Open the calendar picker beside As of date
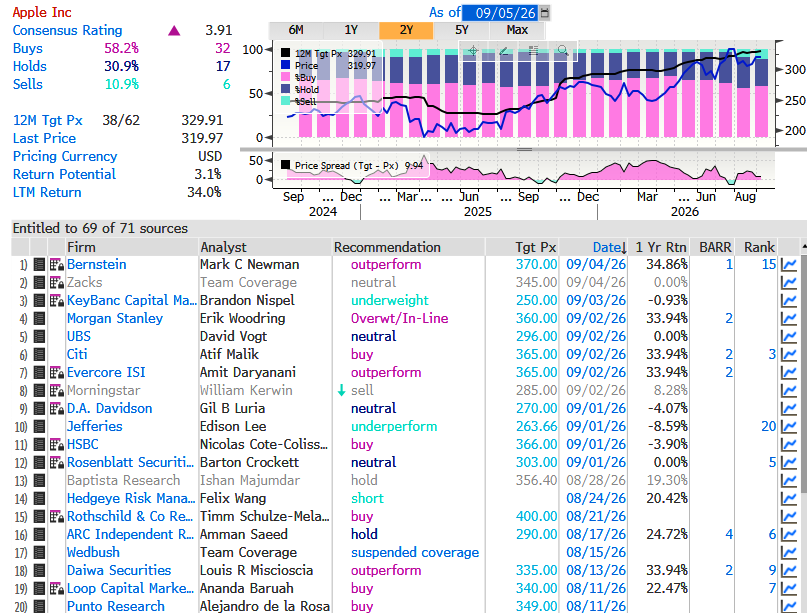The height and width of the screenshot is (613, 807). (545, 12)
